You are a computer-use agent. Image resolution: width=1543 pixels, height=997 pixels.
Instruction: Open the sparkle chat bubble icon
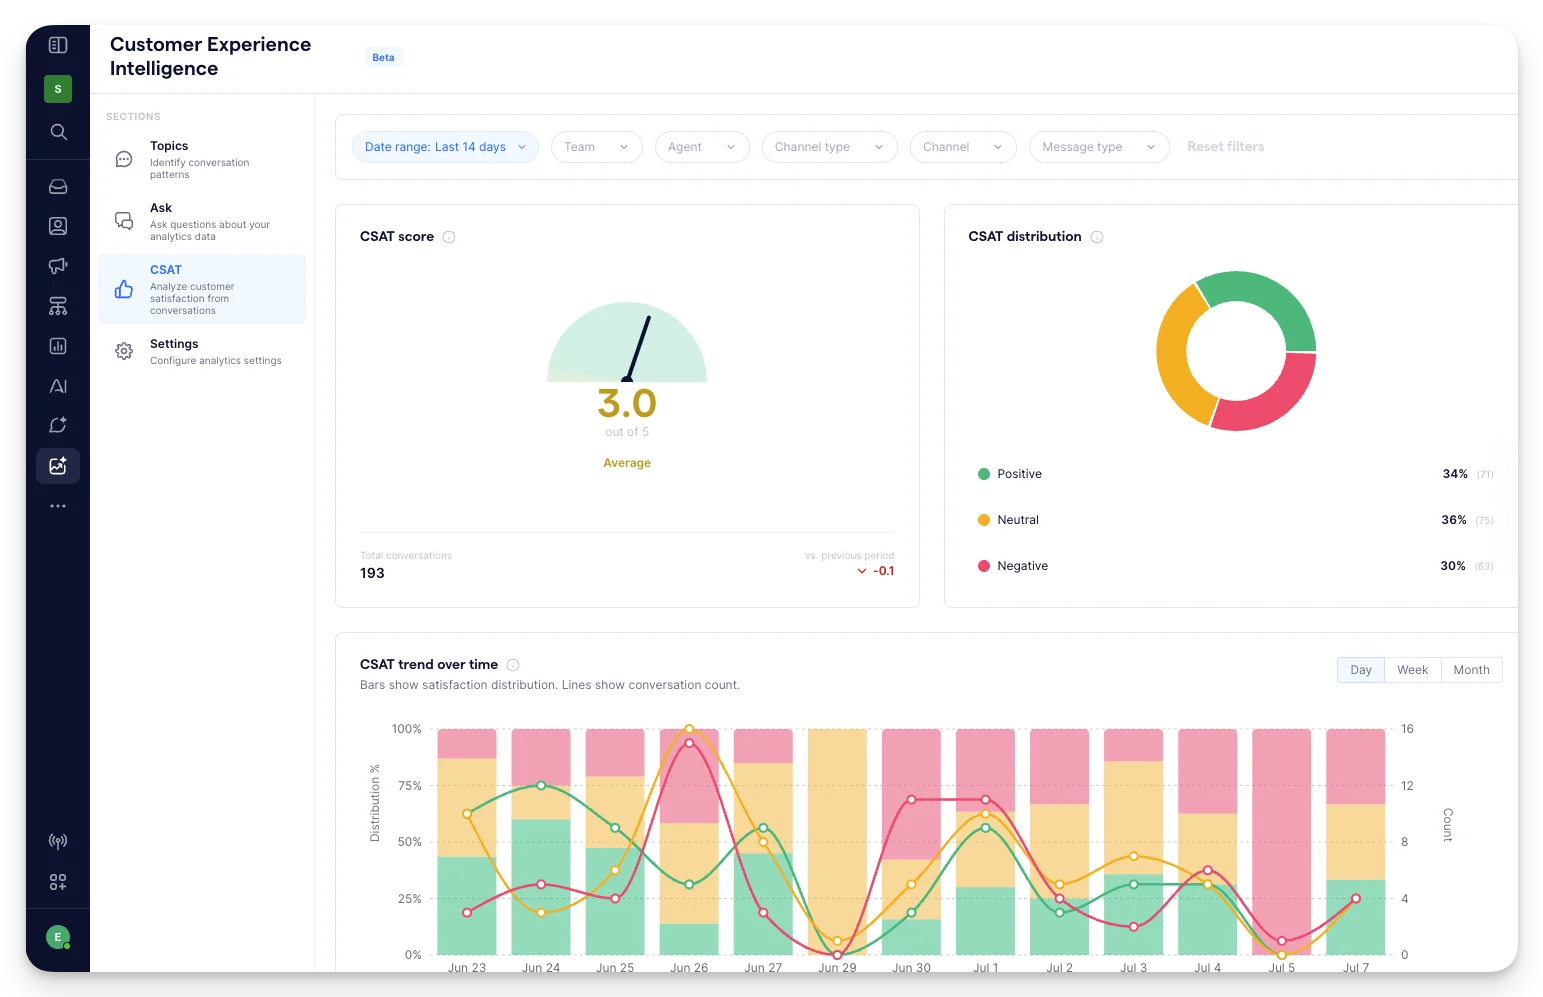coord(58,425)
